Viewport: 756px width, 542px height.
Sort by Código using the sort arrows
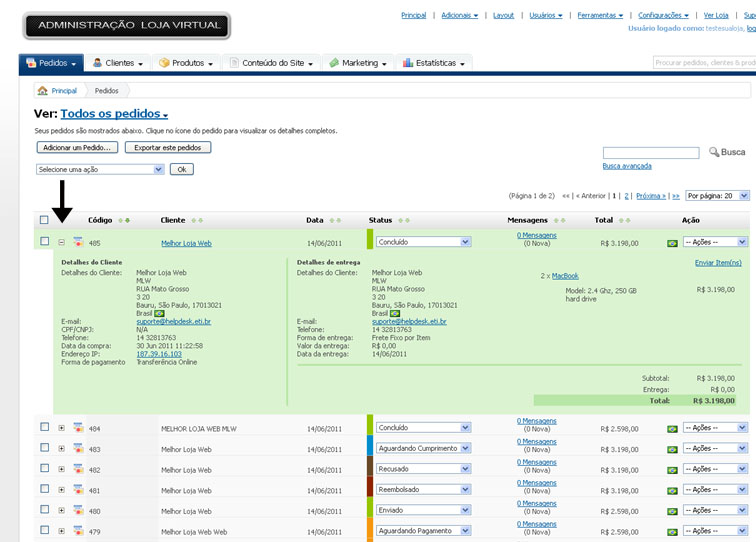pos(124,220)
